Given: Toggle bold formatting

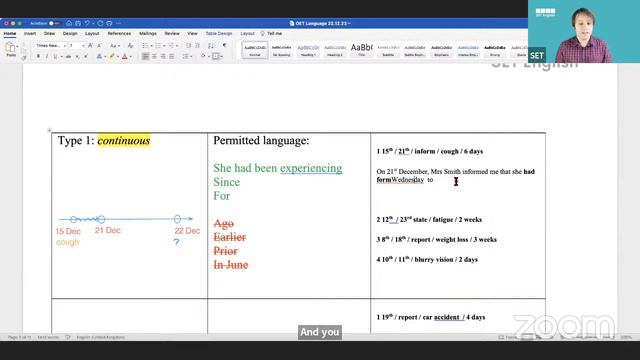Looking at the screenshot, I should coord(38,56).
